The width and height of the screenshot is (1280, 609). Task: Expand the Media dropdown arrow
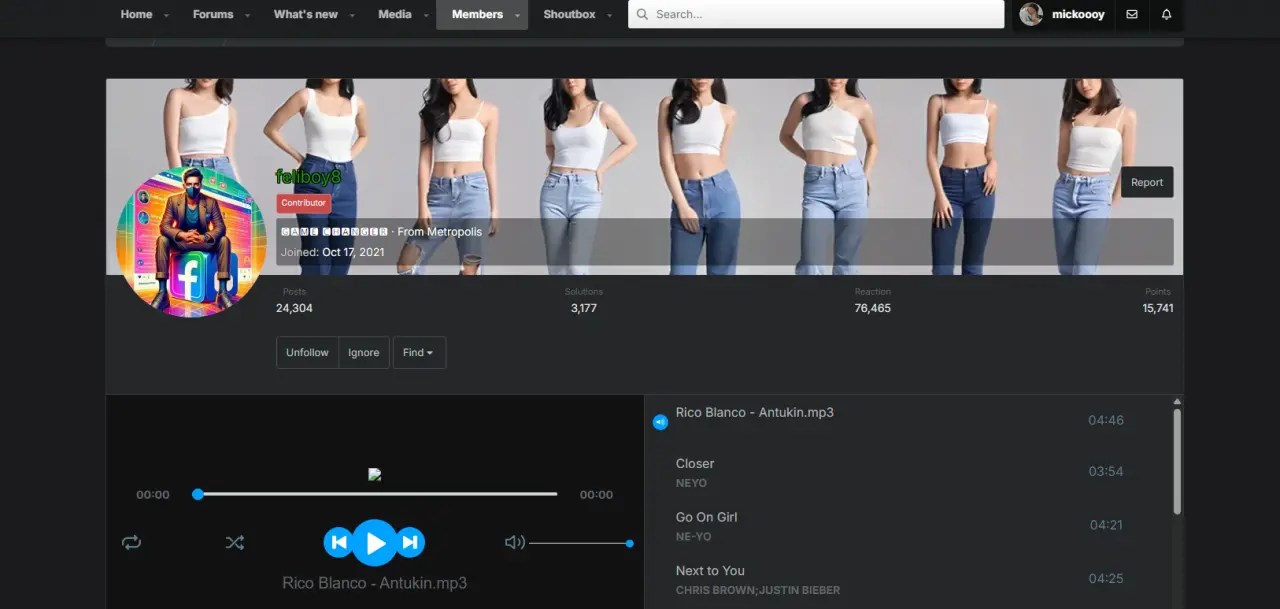426,15
